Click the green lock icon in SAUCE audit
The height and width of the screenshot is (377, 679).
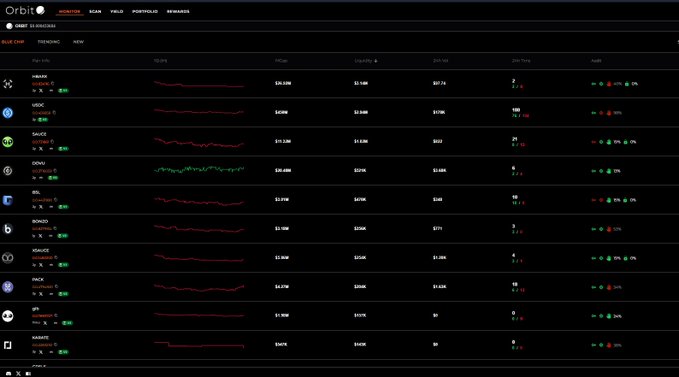625,142
